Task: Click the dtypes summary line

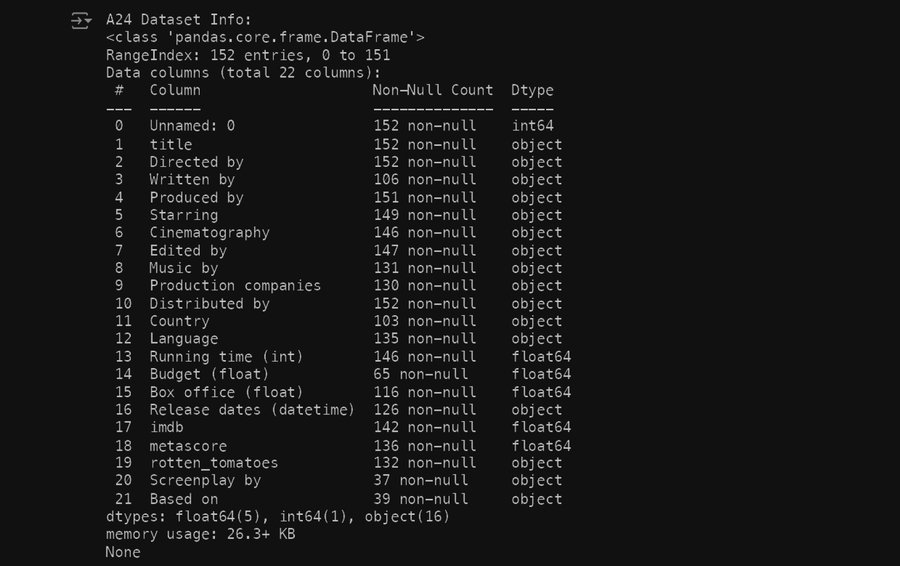Action: point(277,517)
